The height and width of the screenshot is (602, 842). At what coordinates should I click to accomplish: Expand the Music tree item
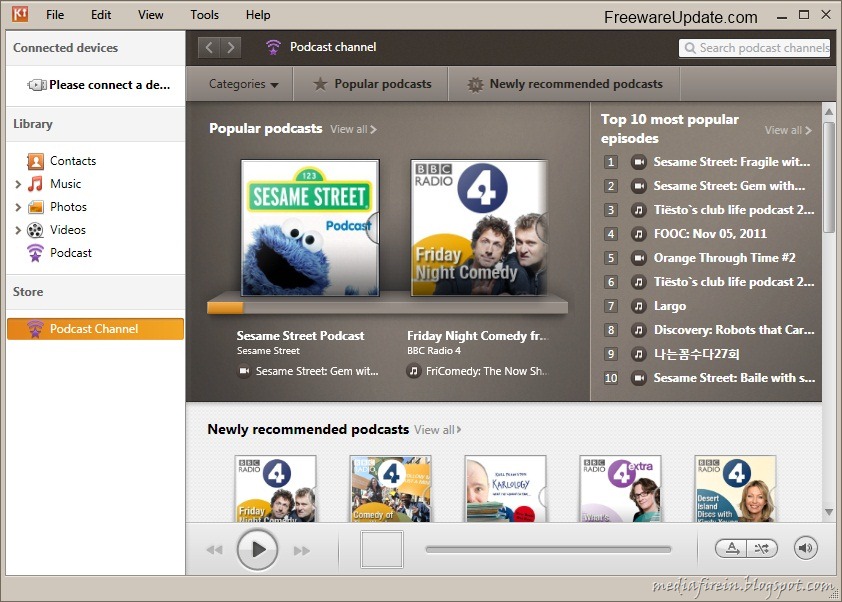pyautogui.click(x=18, y=184)
